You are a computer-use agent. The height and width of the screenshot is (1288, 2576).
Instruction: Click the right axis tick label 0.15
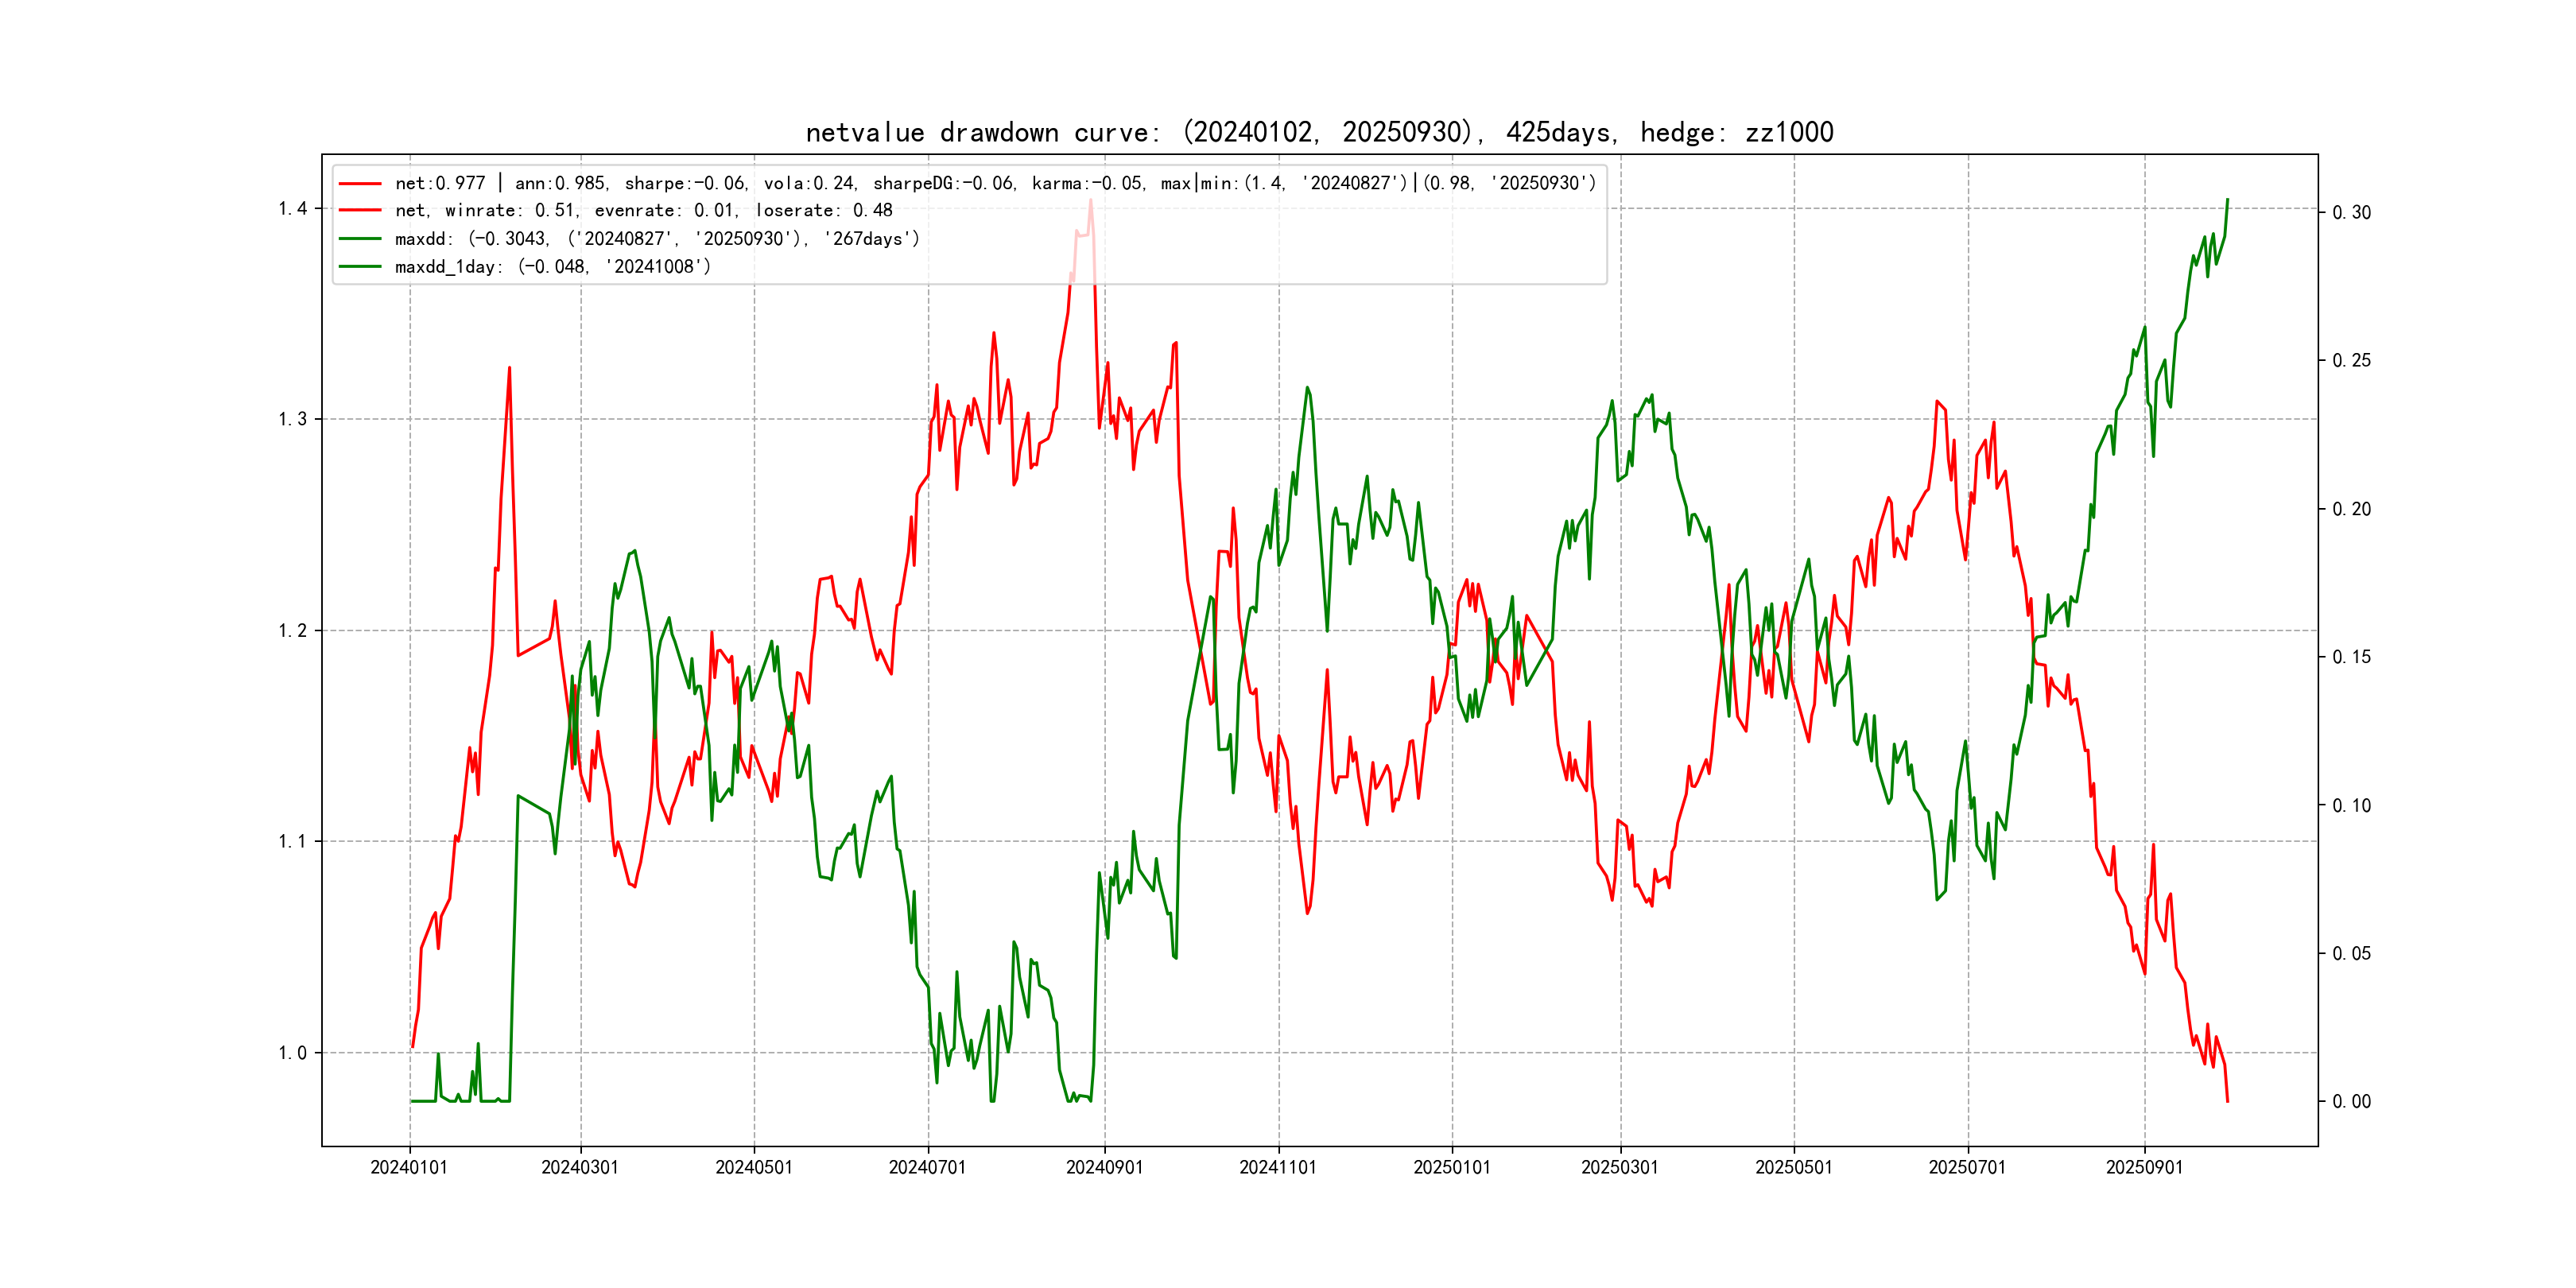[2351, 657]
